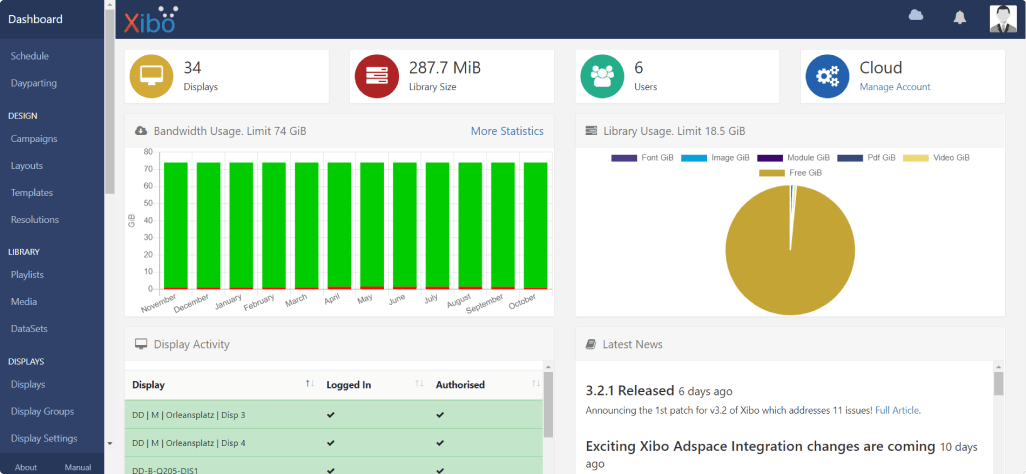Image resolution: width=1026 pixels, height=474 pixels.
Task: Open the More Statistics link
Action: tap(507, 131)
